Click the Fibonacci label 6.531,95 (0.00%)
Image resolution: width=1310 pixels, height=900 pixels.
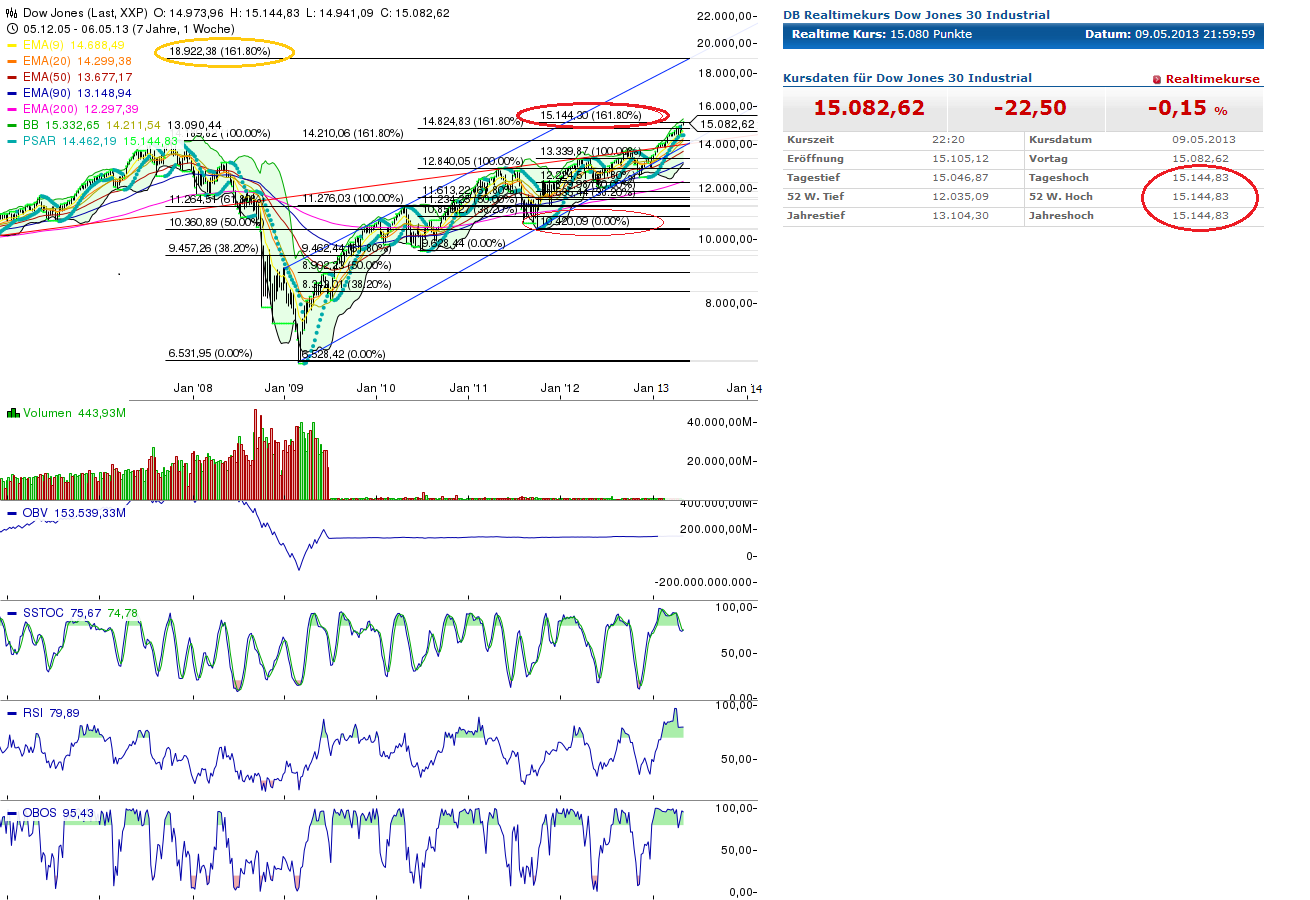(x=210, y=354)
